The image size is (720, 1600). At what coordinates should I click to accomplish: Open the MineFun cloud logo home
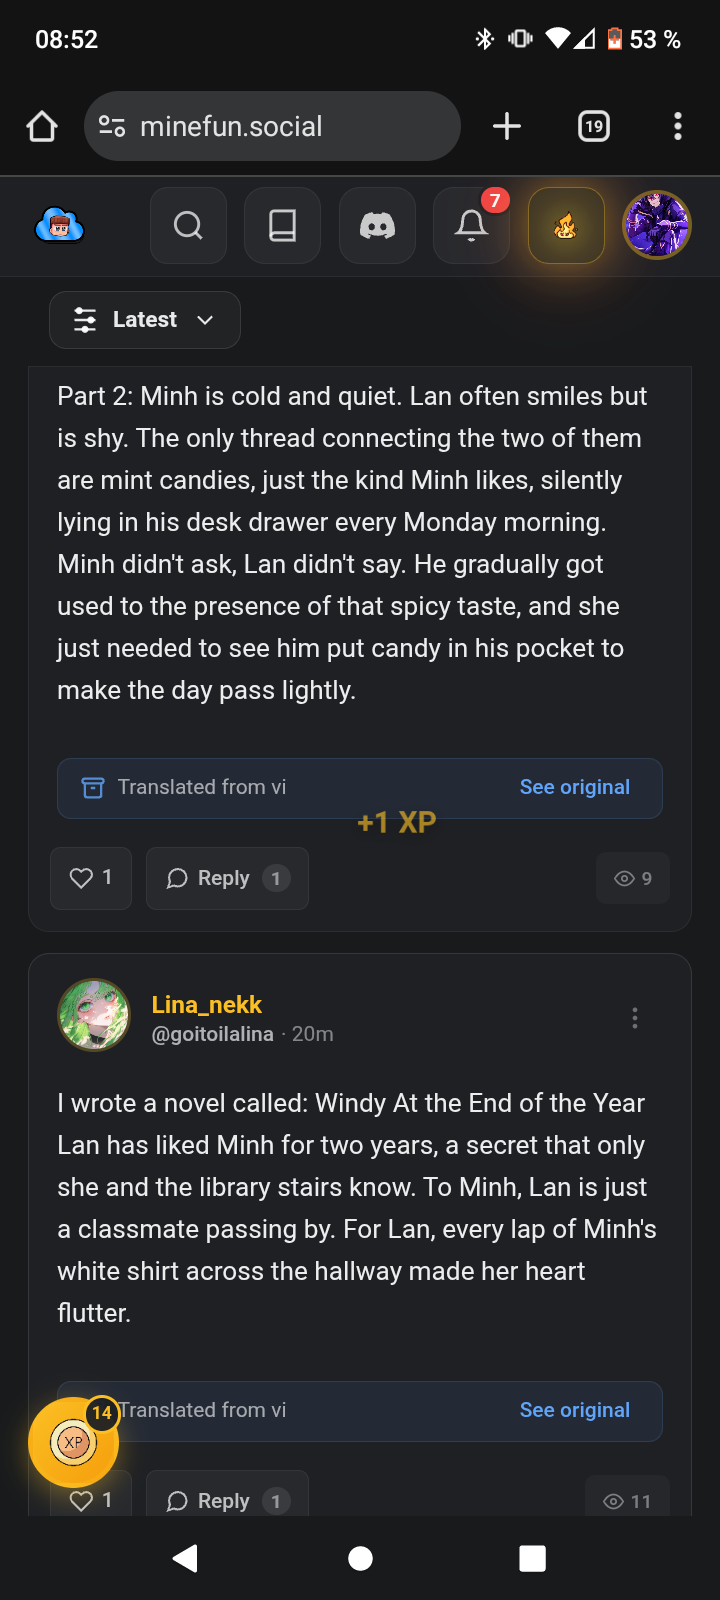click(x=59, y=226)
